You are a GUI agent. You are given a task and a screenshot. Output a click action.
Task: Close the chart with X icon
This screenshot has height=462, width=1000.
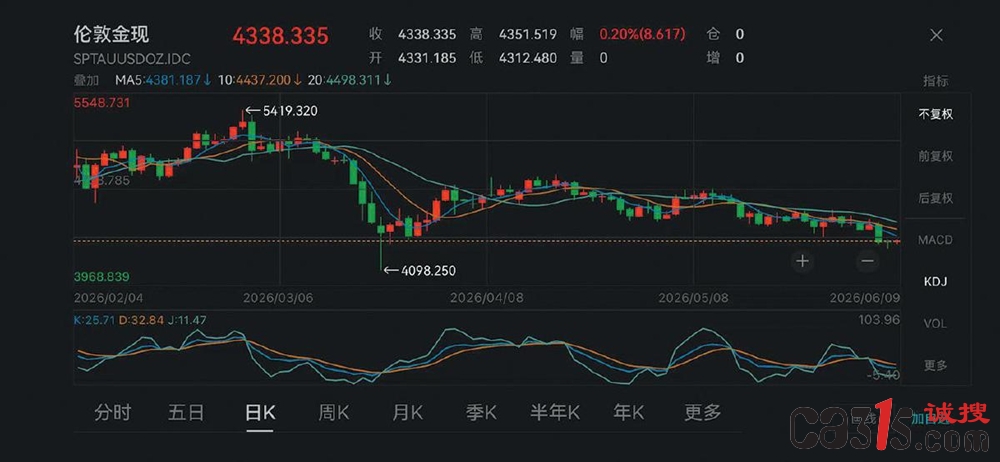point(936,35)
